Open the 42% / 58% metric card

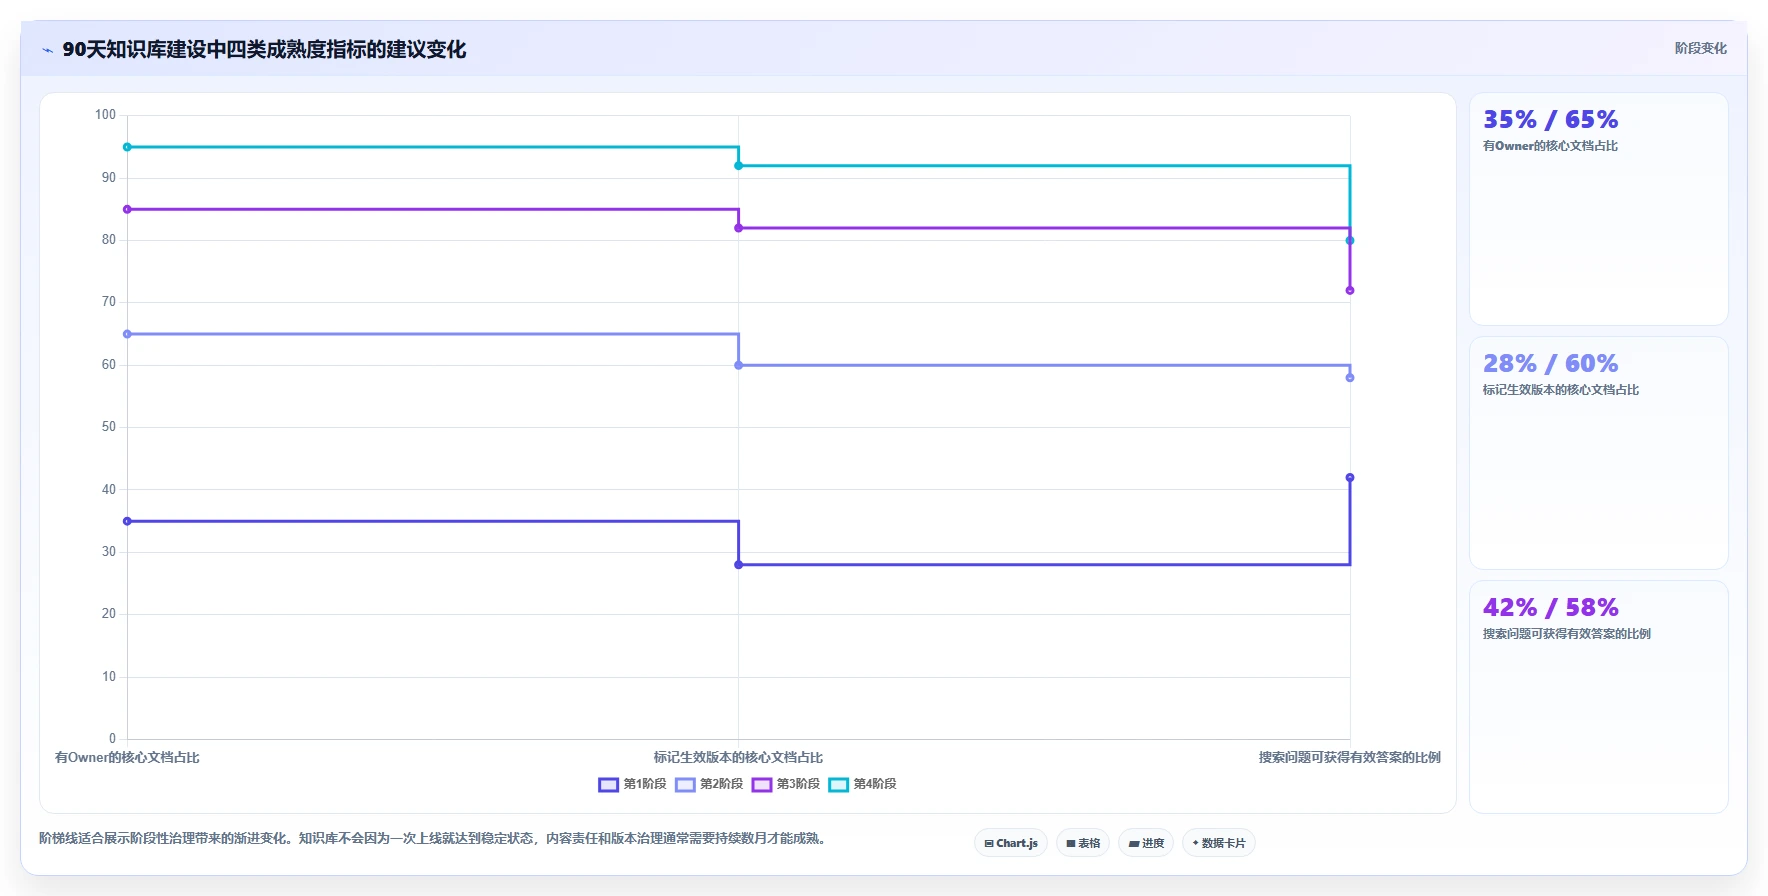click(1599, 697)
